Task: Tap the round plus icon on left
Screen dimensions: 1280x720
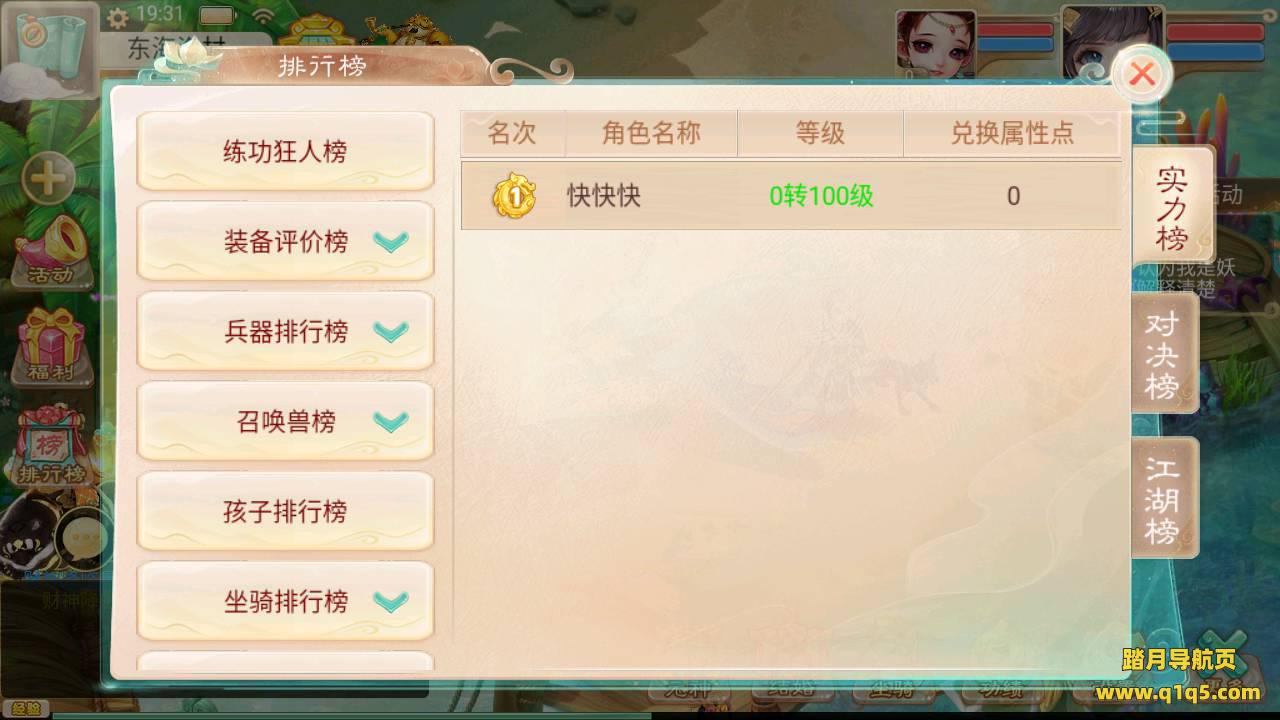Action: tap(48, 180)
